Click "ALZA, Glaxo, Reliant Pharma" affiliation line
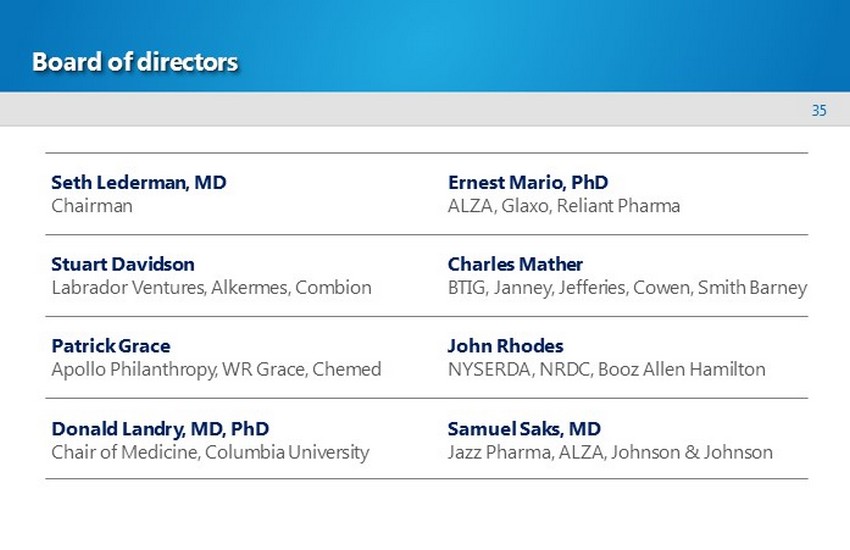 click(x=564, y=206)
